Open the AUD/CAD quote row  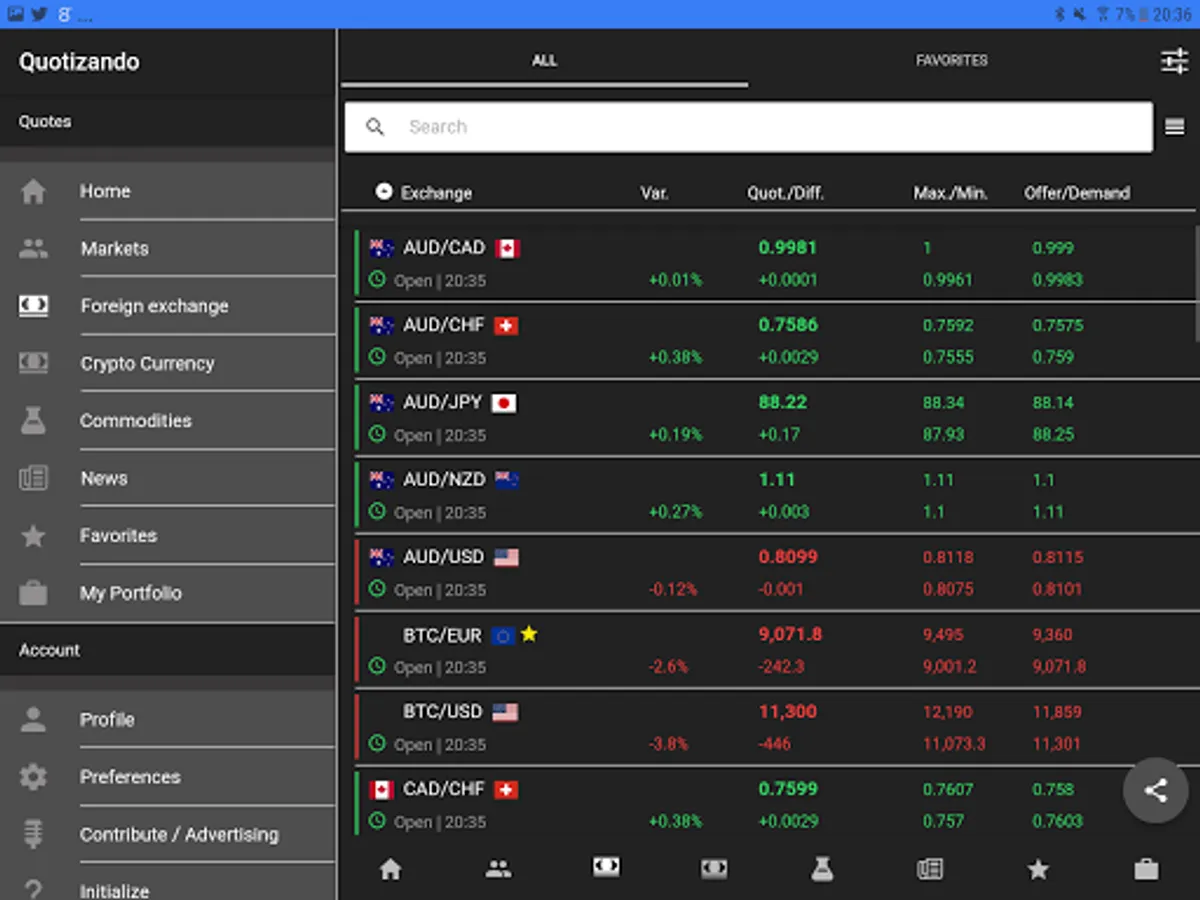click(x=775, y=264)
